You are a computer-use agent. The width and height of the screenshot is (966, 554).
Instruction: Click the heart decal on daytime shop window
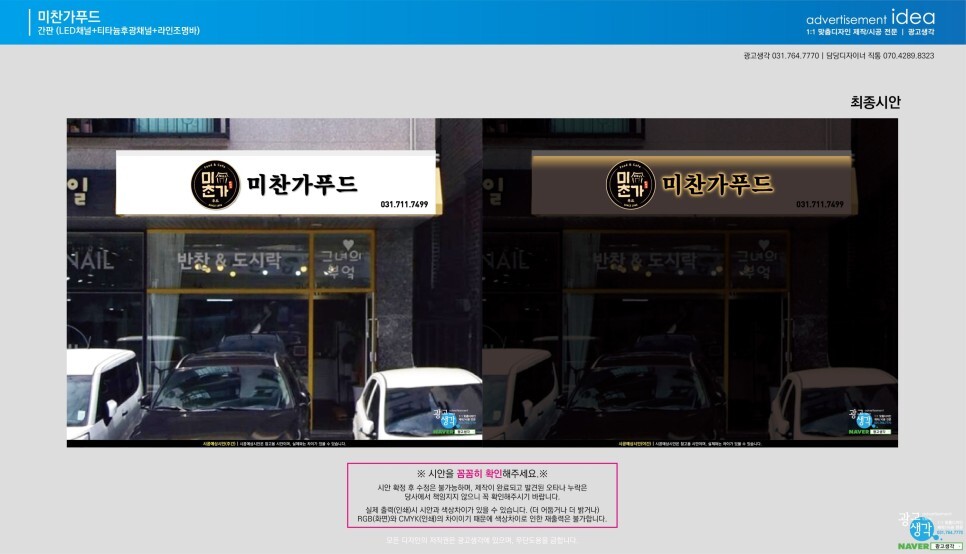pyautogui.click(x=347, y=245)
